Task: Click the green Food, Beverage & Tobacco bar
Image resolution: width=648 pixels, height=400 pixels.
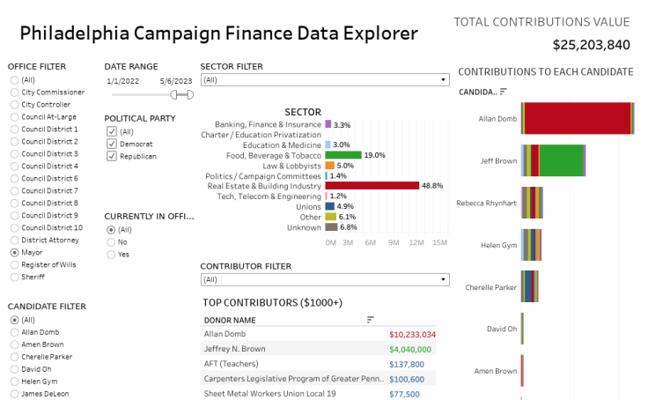Action: pos(344,155)
